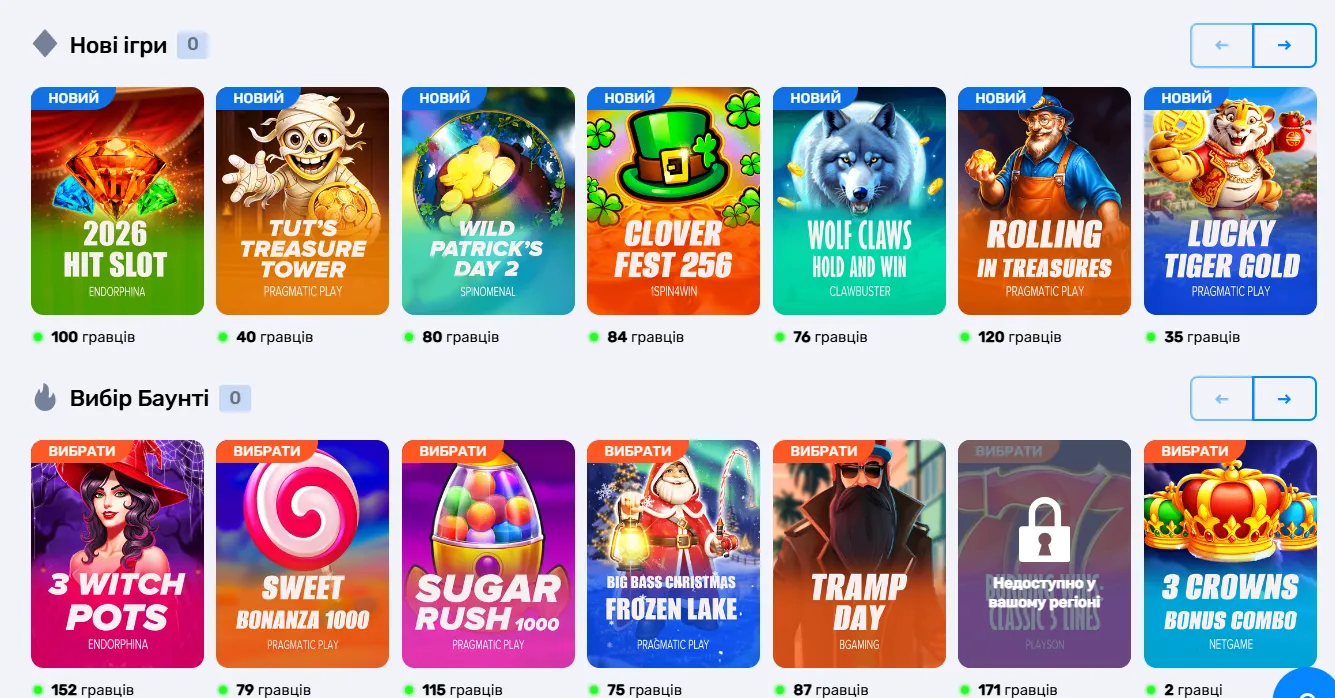Open Wolf Claws Hold and Win

[859, 201]
